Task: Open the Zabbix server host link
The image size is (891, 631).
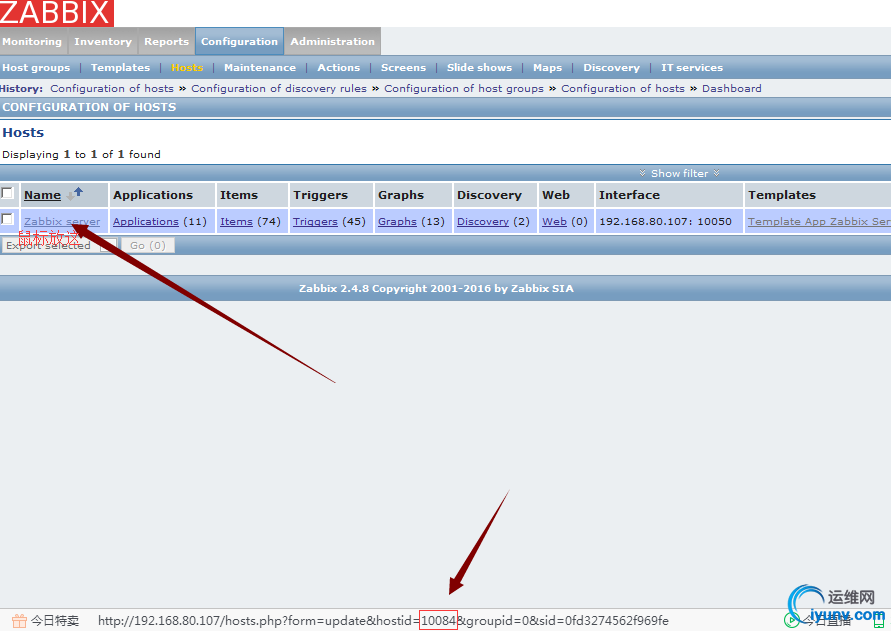Action: [62, 222]
